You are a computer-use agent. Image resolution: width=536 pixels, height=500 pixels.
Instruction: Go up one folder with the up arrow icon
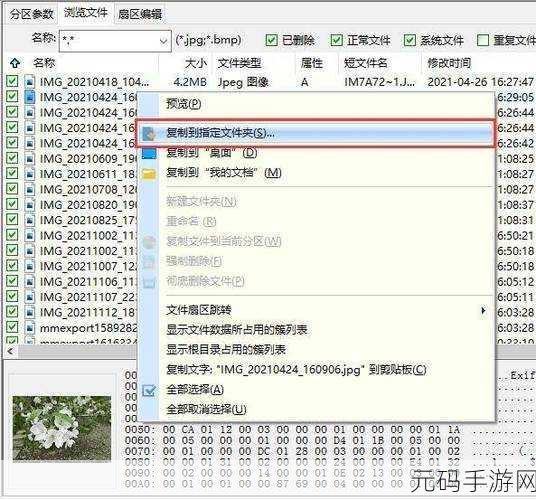(x=15, y=63)
